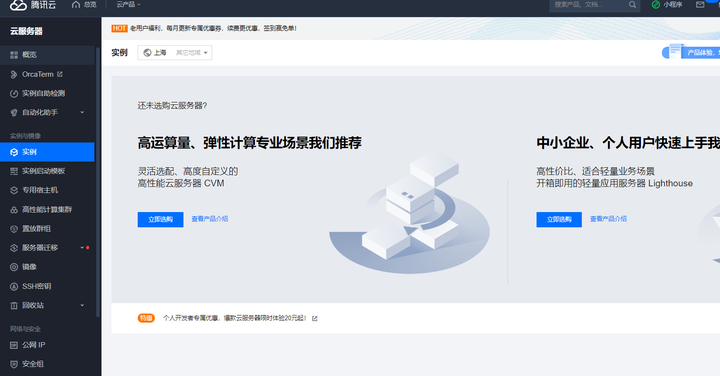Click the OrcaTerm external link icon

(x=60, y=74)
